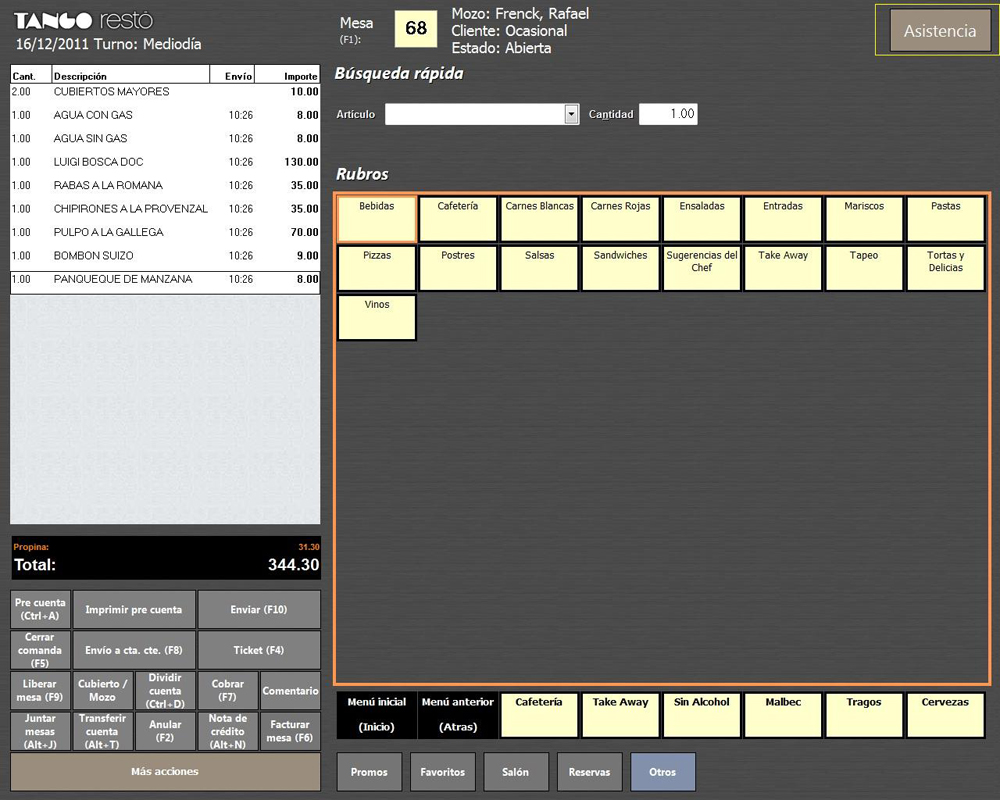Click Envío a cta. cte. (F8)
This screenshot has height=800, width=1000.
134,649
